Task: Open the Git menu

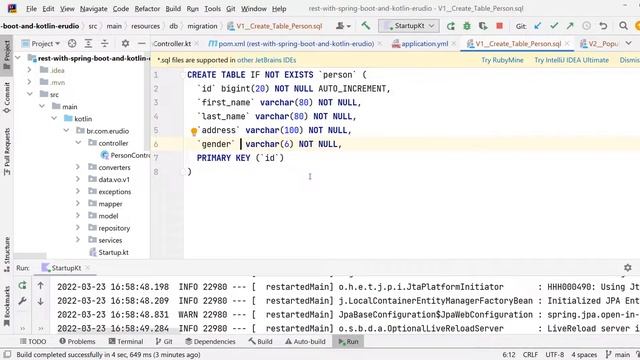Action: pos(231,9)
